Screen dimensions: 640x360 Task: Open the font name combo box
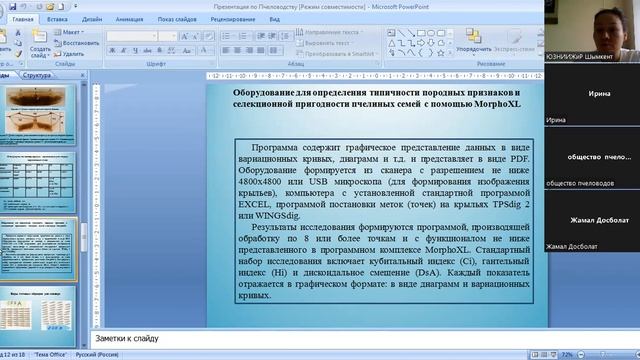click(x=132, y=36)
